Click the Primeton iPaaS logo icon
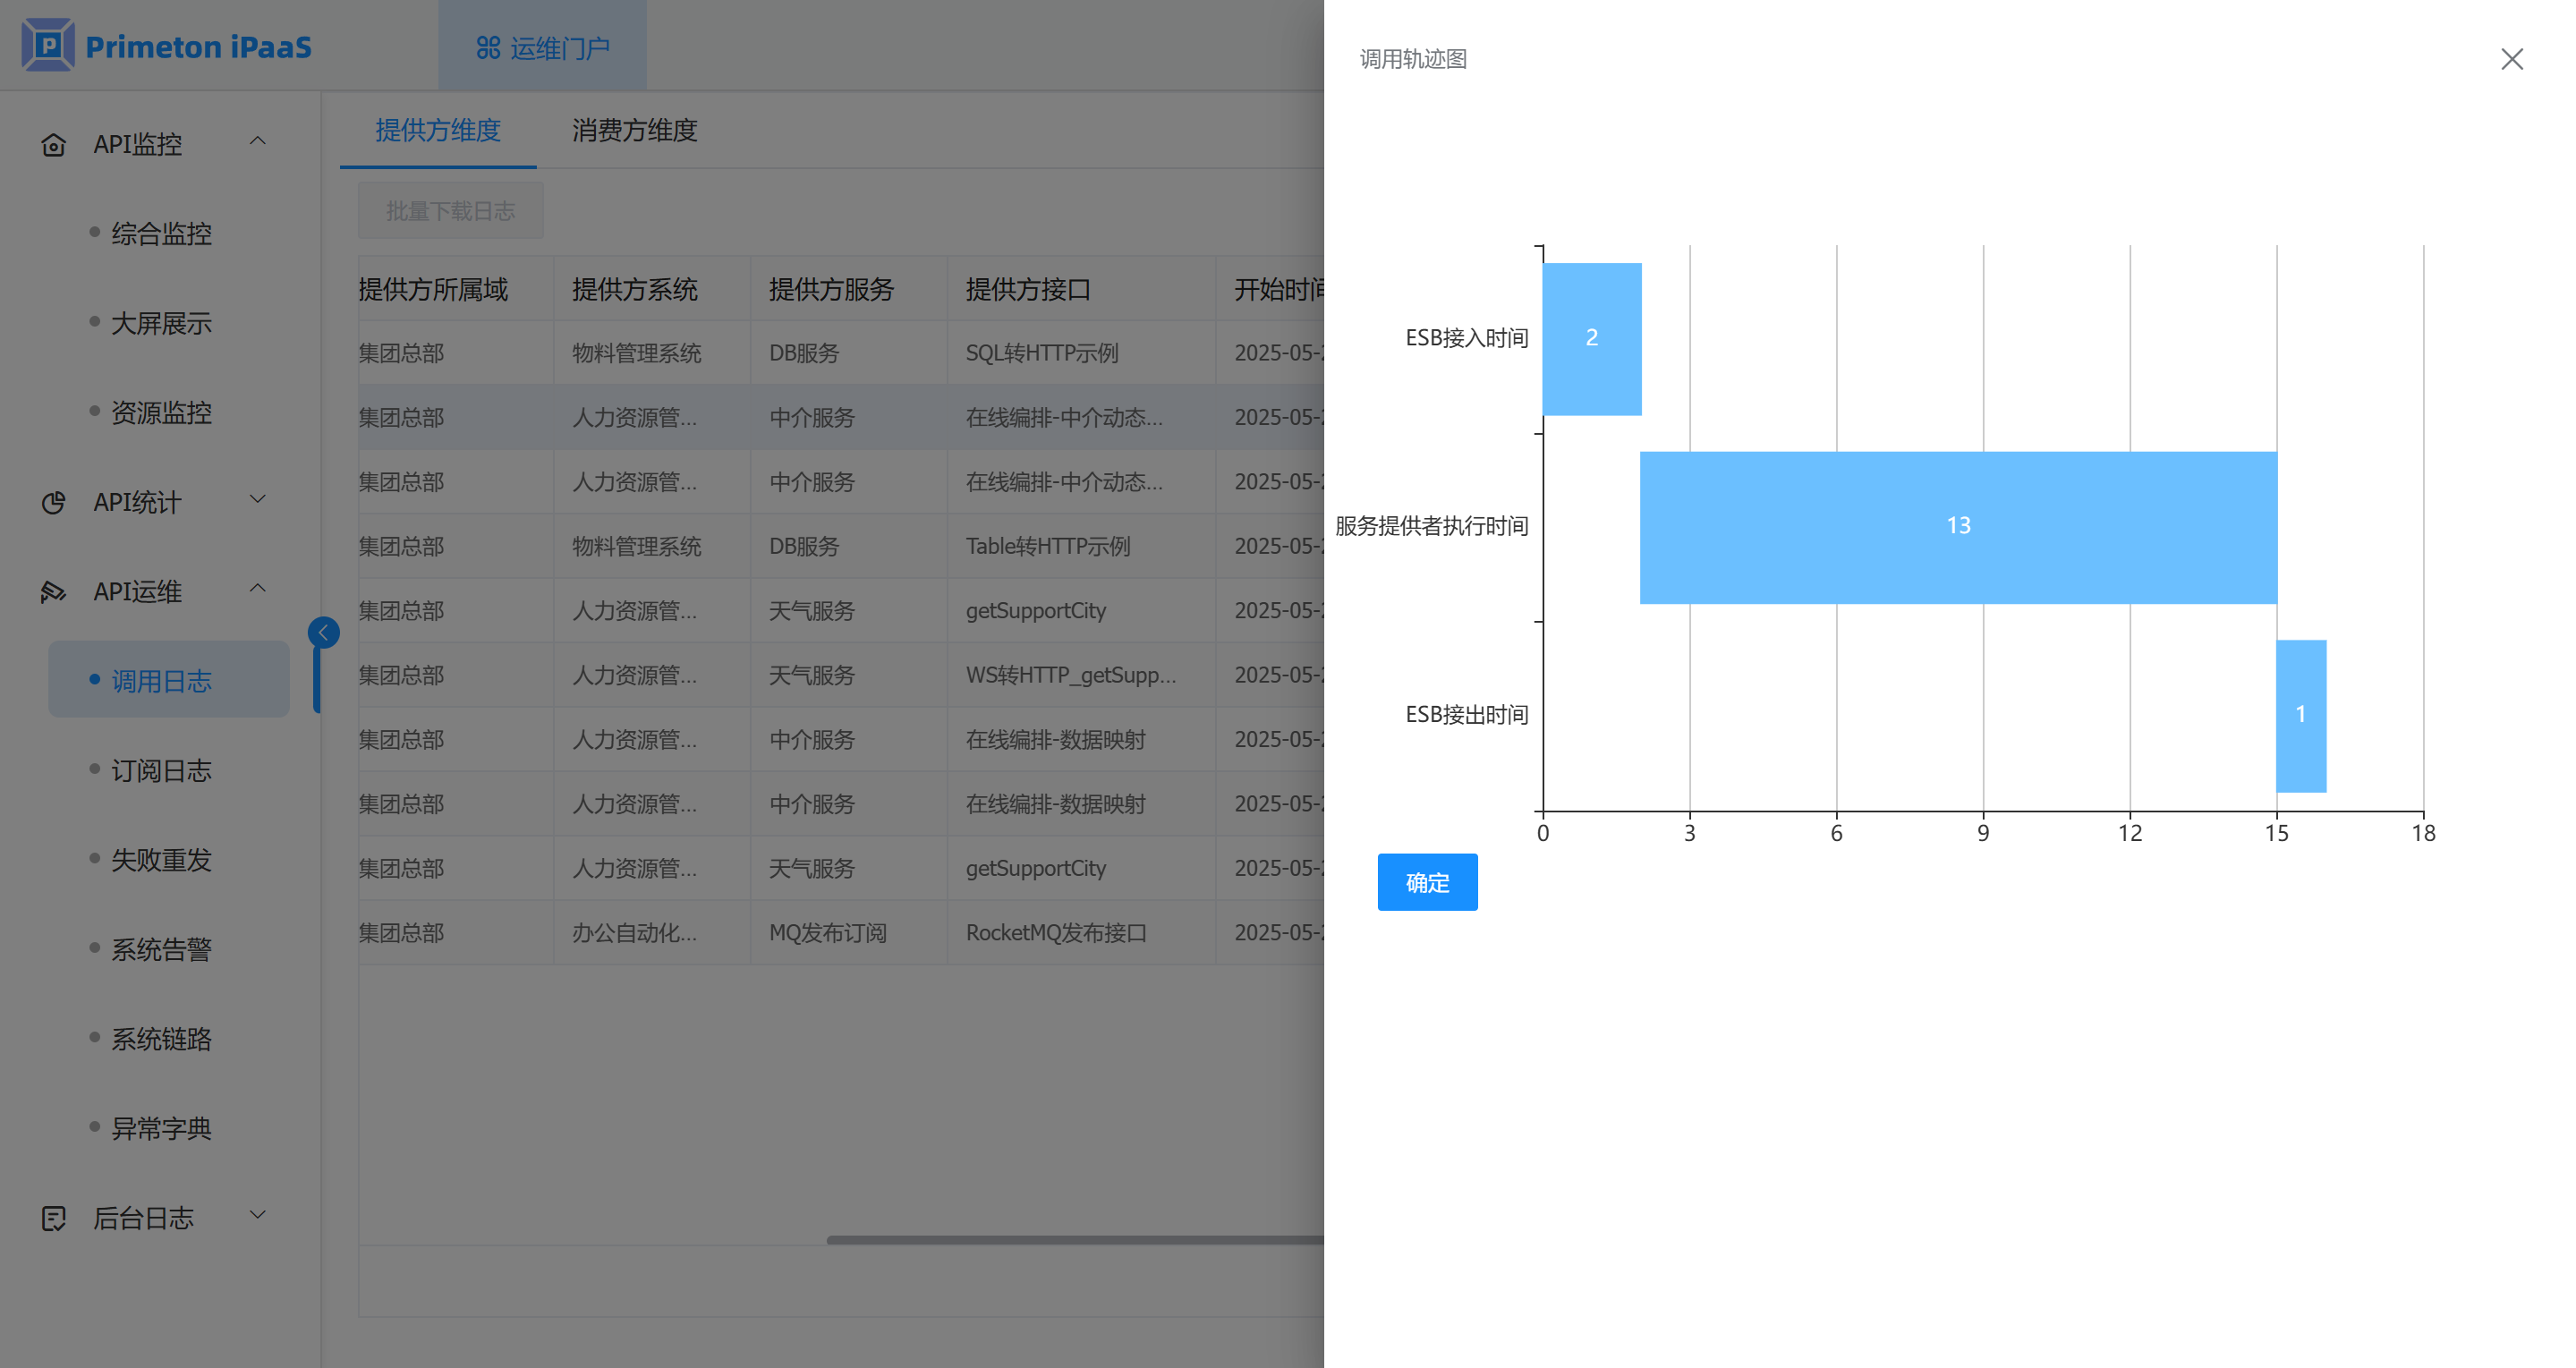2576x1368 pixels. click(48, 45)
